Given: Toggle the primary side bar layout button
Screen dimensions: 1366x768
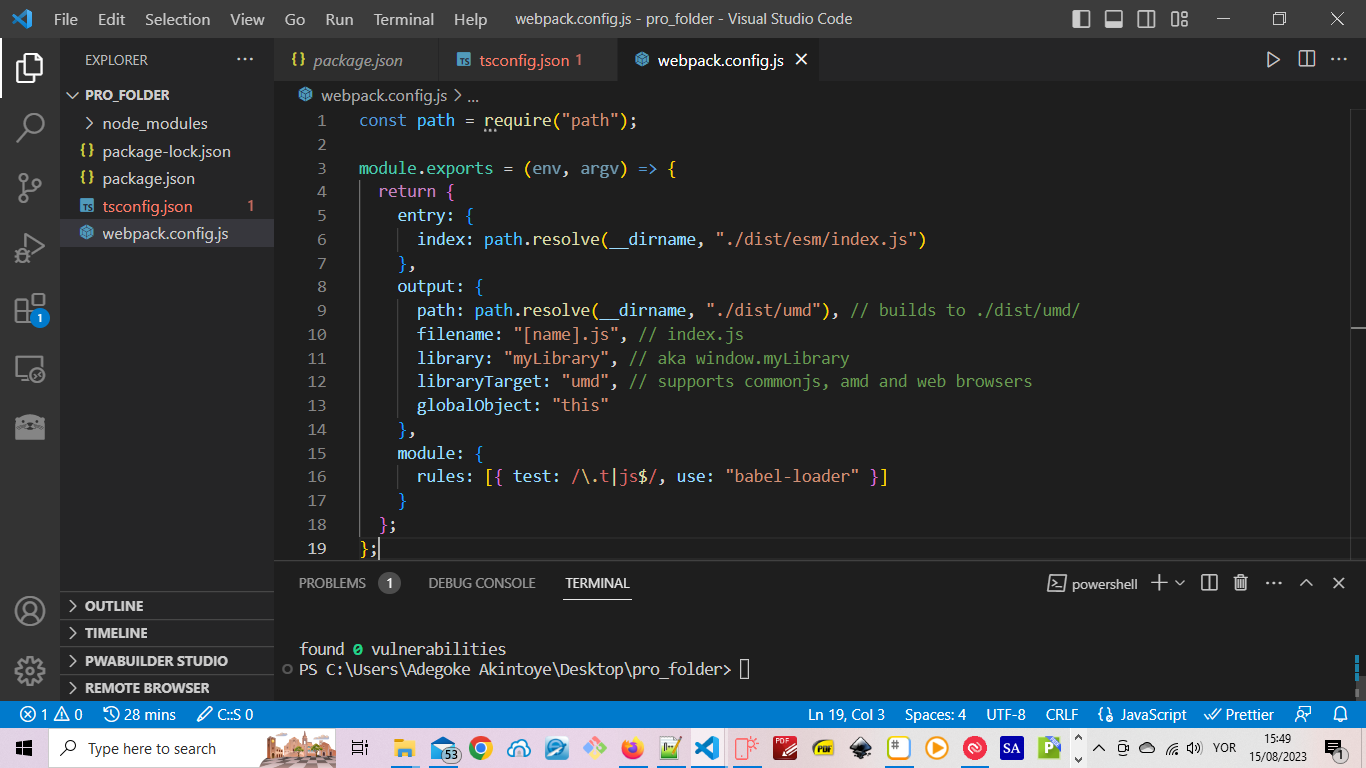Looking at the screenshot, I should [1081, 20].
